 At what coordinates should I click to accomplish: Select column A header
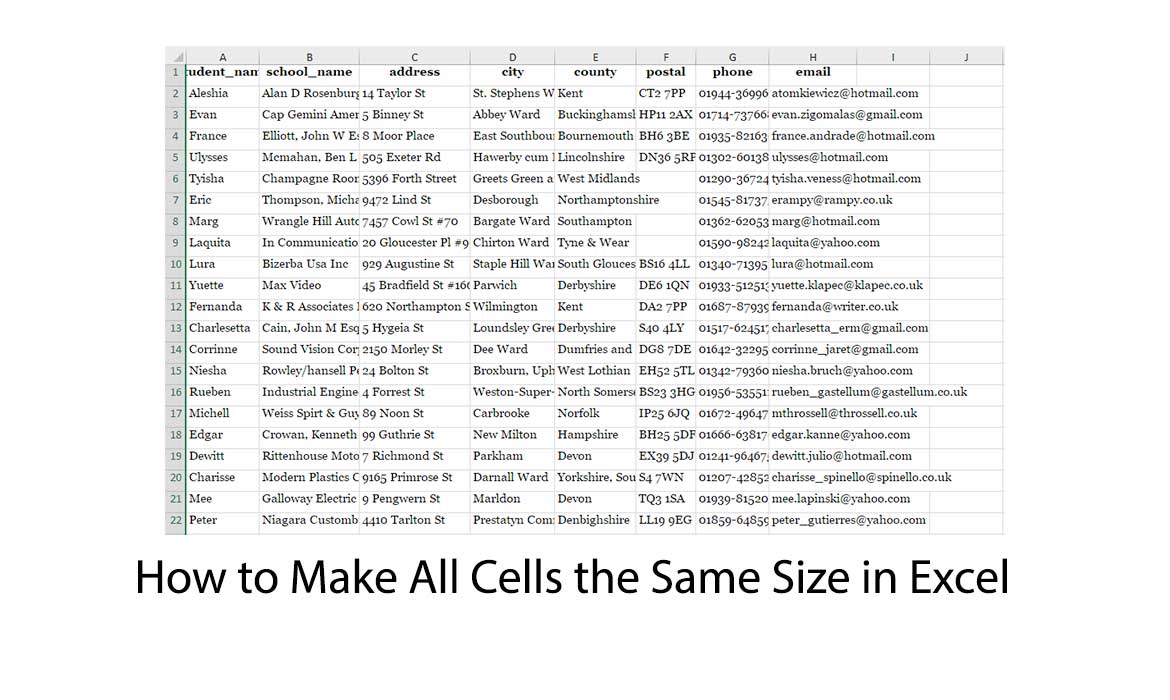pyautogui.click(x=222, y=56)
